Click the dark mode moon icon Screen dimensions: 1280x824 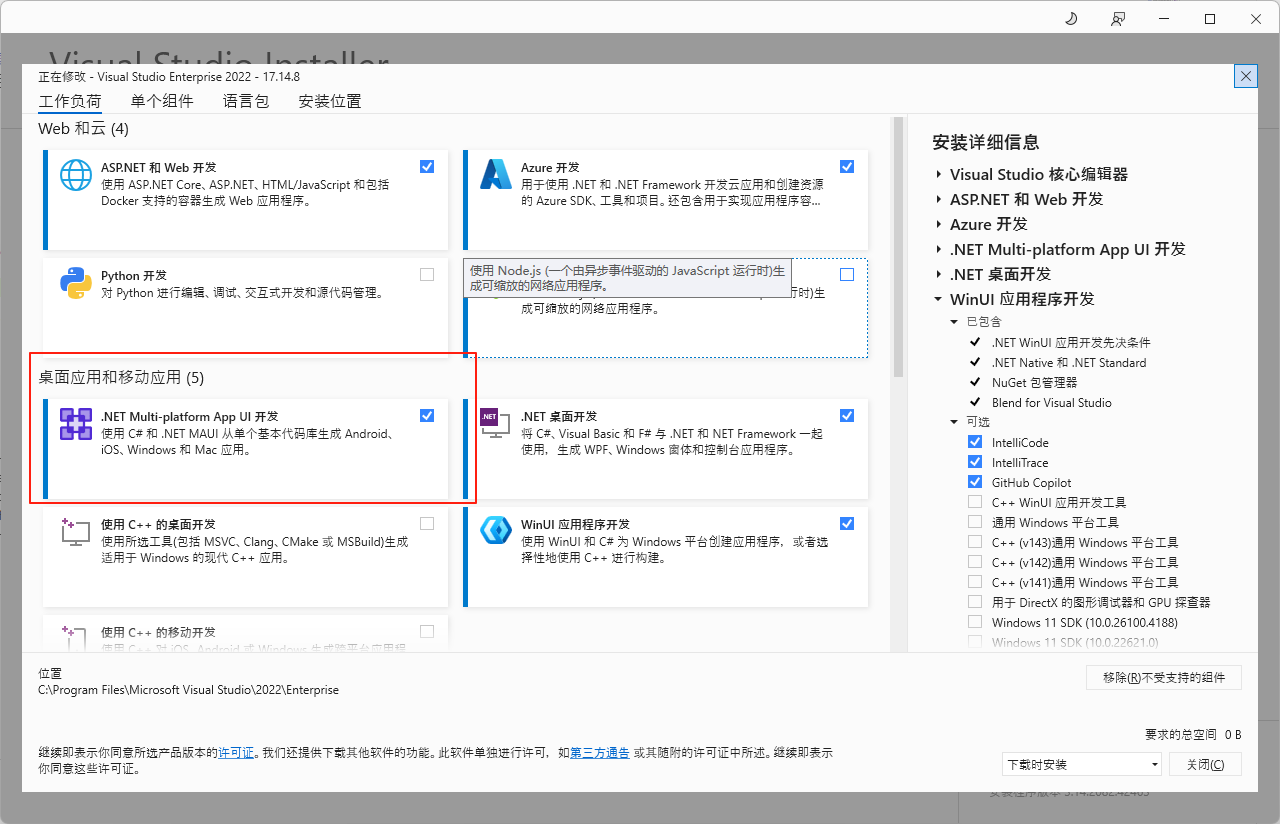click(x=1071, y=19)
